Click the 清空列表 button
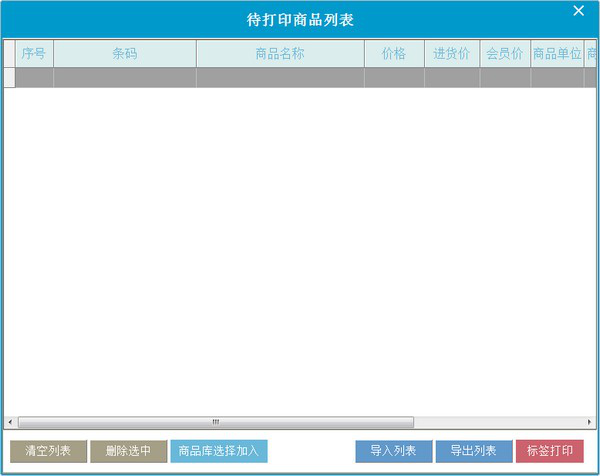The height and width of the screenshot is (476, 600). pyautogui.click(x=48, y=451)
